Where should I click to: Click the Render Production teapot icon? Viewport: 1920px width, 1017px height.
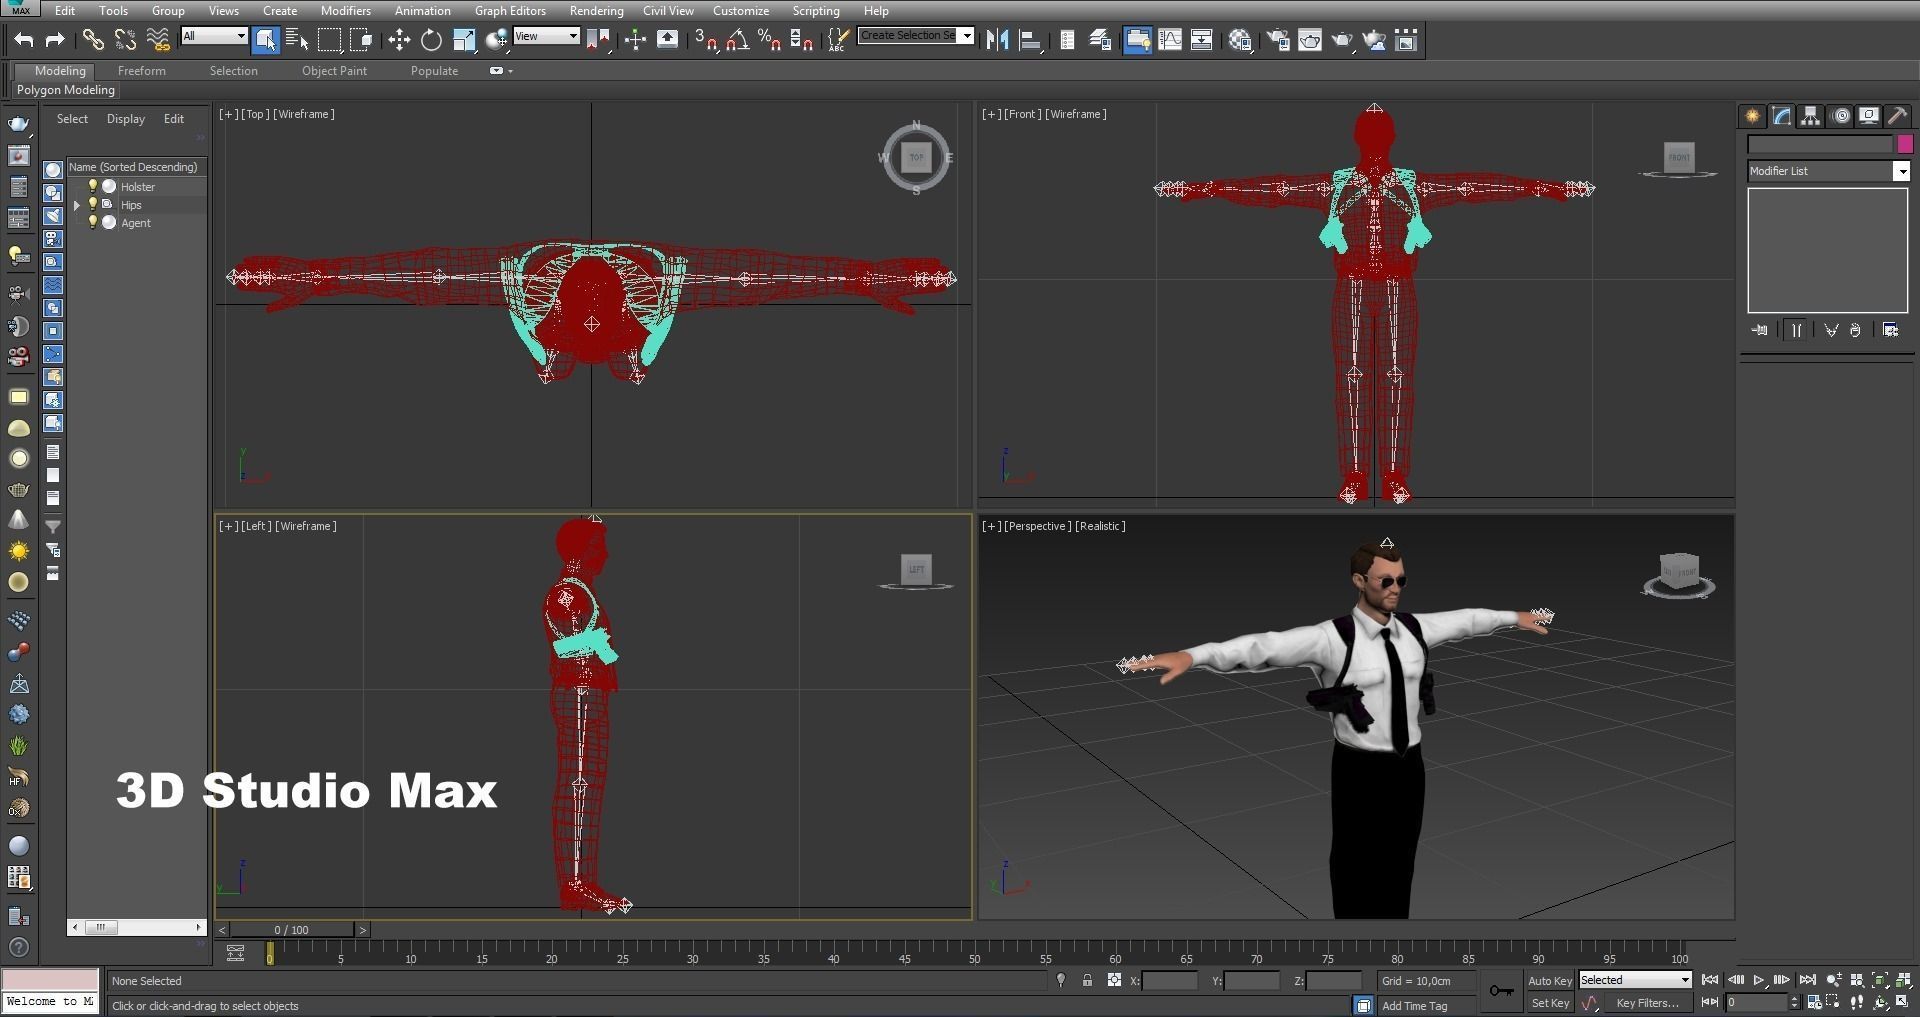tap(1342, 40)
